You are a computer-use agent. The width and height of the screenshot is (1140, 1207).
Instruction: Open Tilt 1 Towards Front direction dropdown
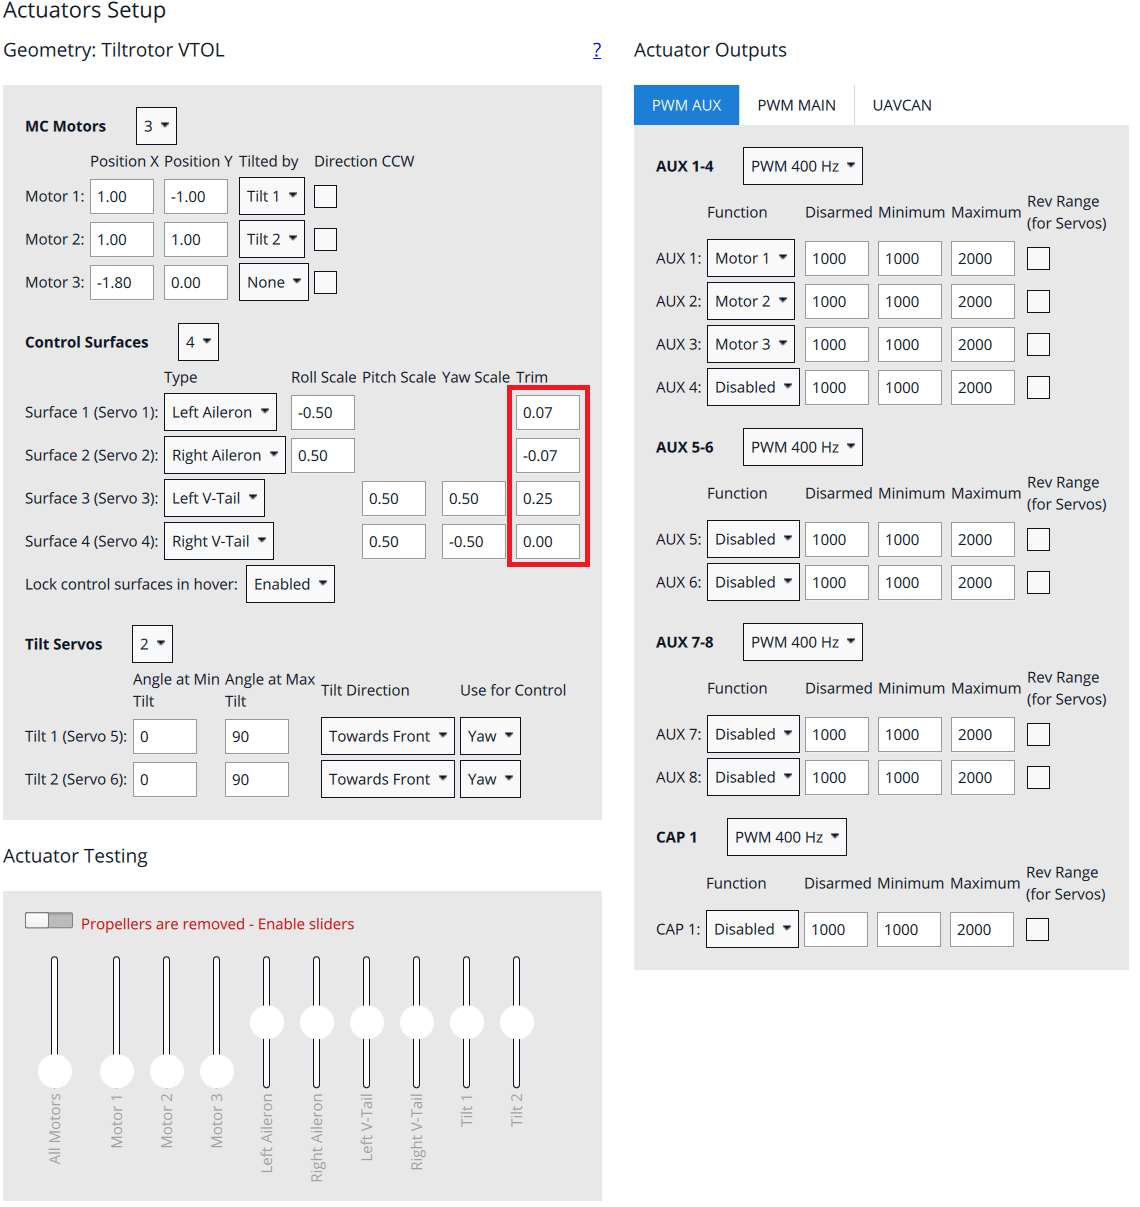387,737
